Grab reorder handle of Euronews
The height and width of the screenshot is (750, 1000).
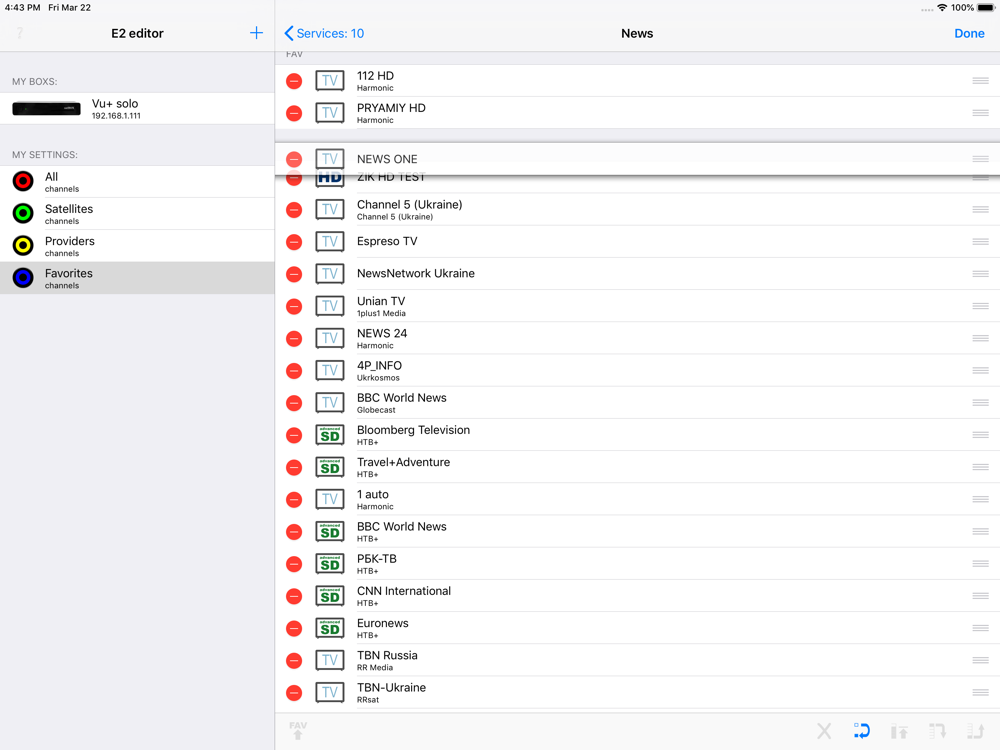point(980,628)
